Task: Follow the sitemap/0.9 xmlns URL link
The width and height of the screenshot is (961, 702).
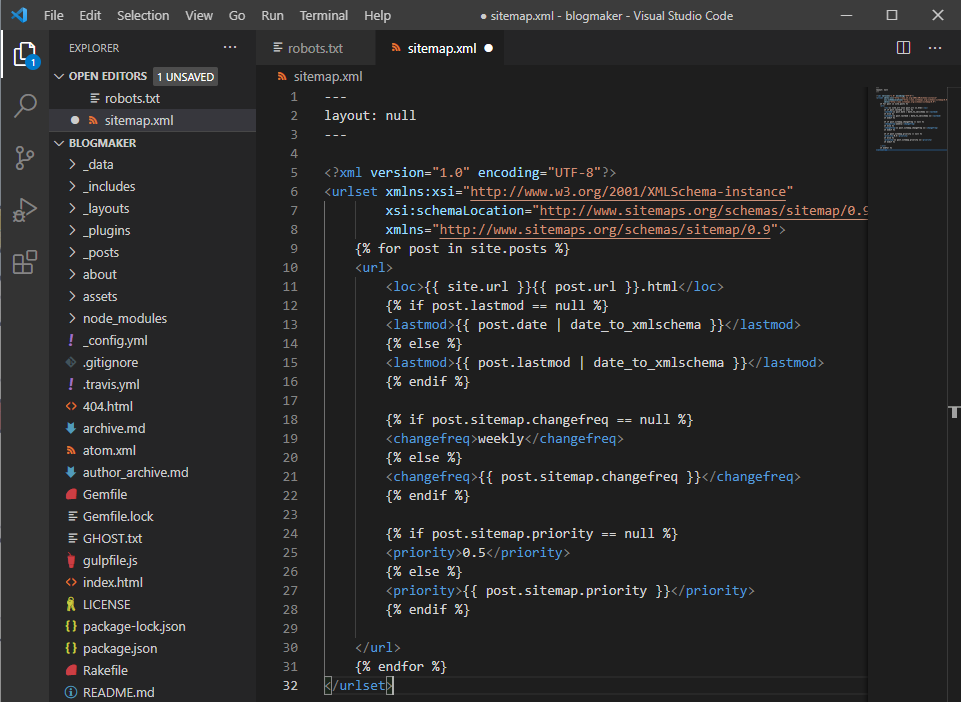Action: click(605, 230)
